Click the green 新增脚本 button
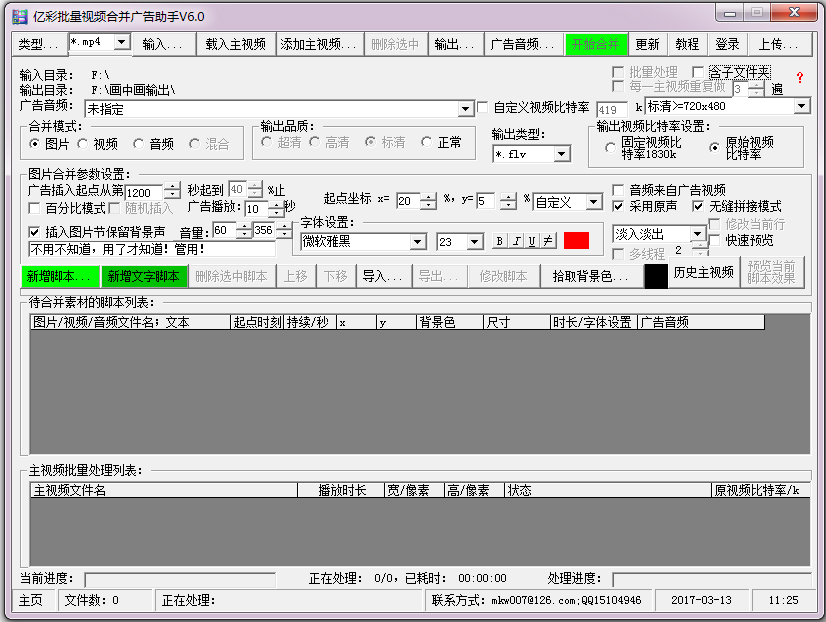Screen dimensions: 826x622 click(59, 276)
